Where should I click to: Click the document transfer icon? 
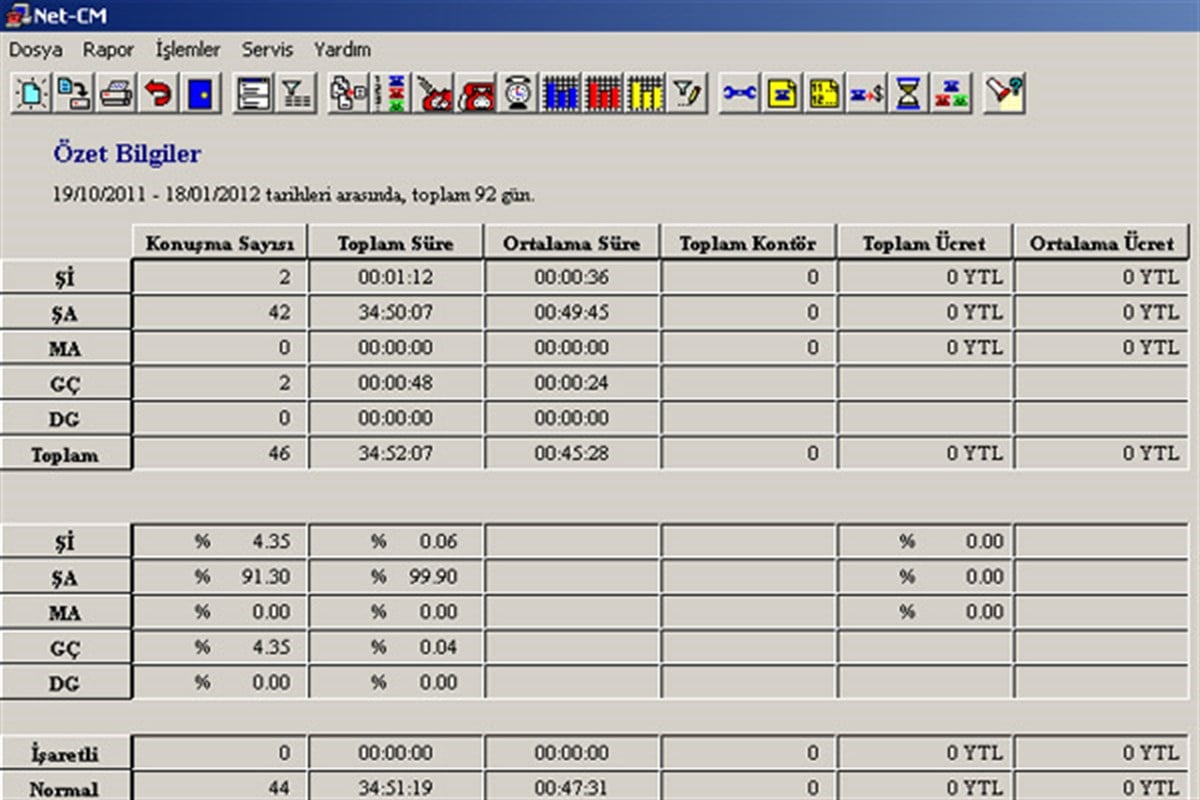(349, 94)
